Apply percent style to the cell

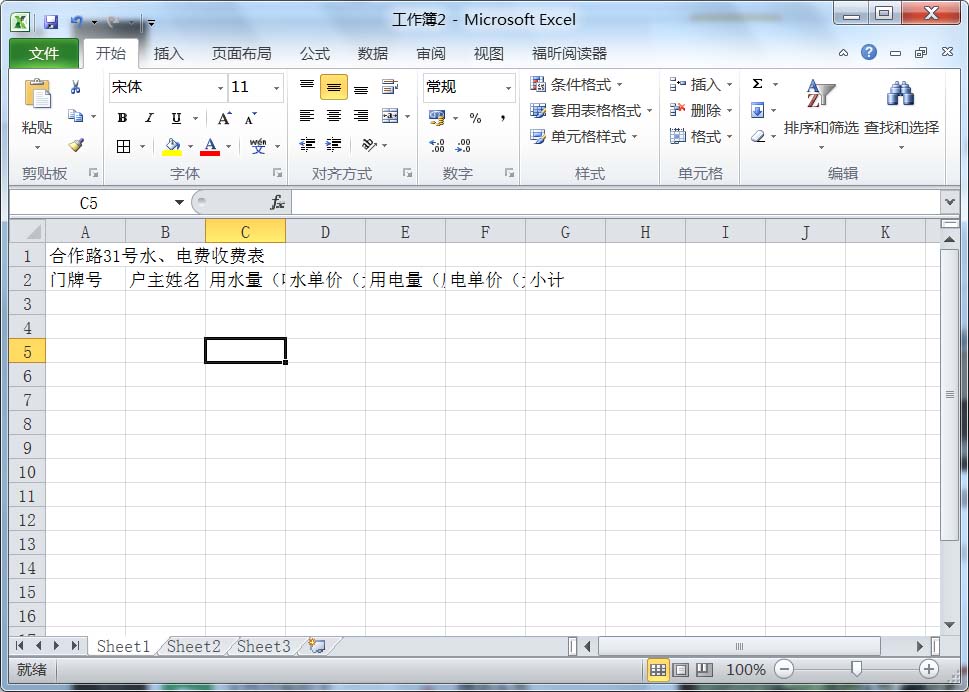tap(475, 118)
